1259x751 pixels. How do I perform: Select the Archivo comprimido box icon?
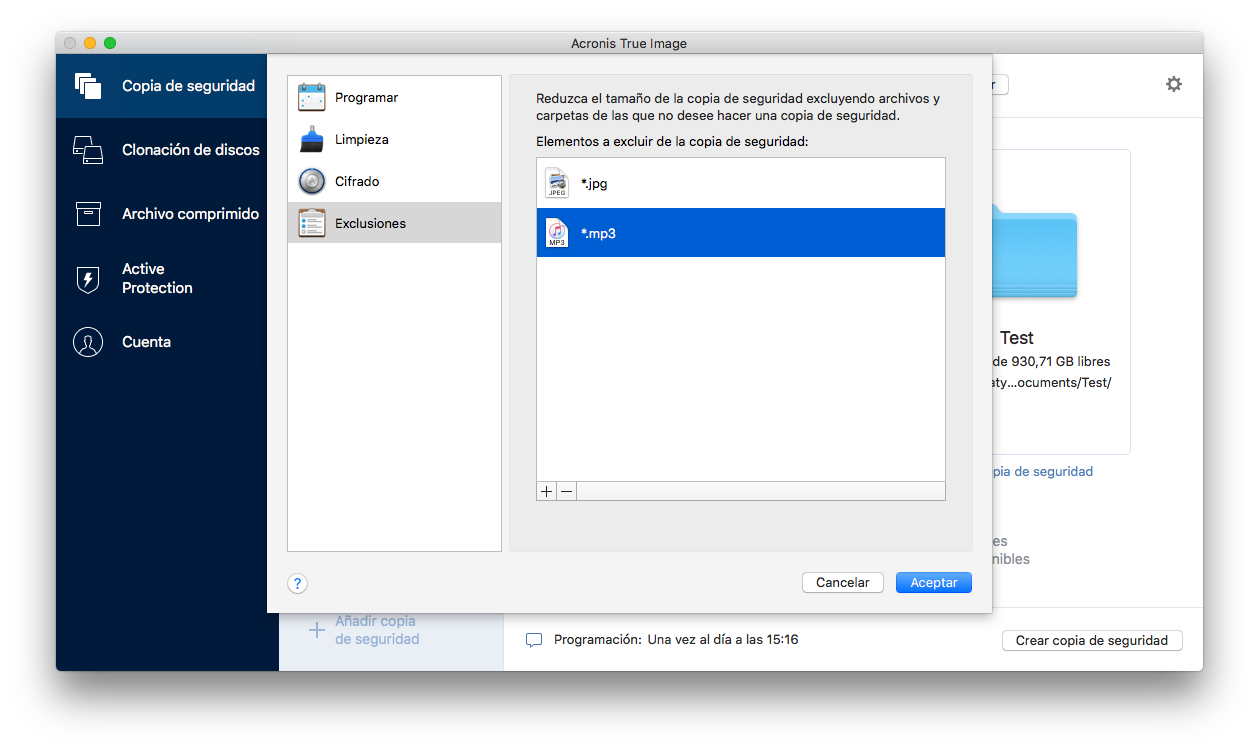tap(88, 214)
